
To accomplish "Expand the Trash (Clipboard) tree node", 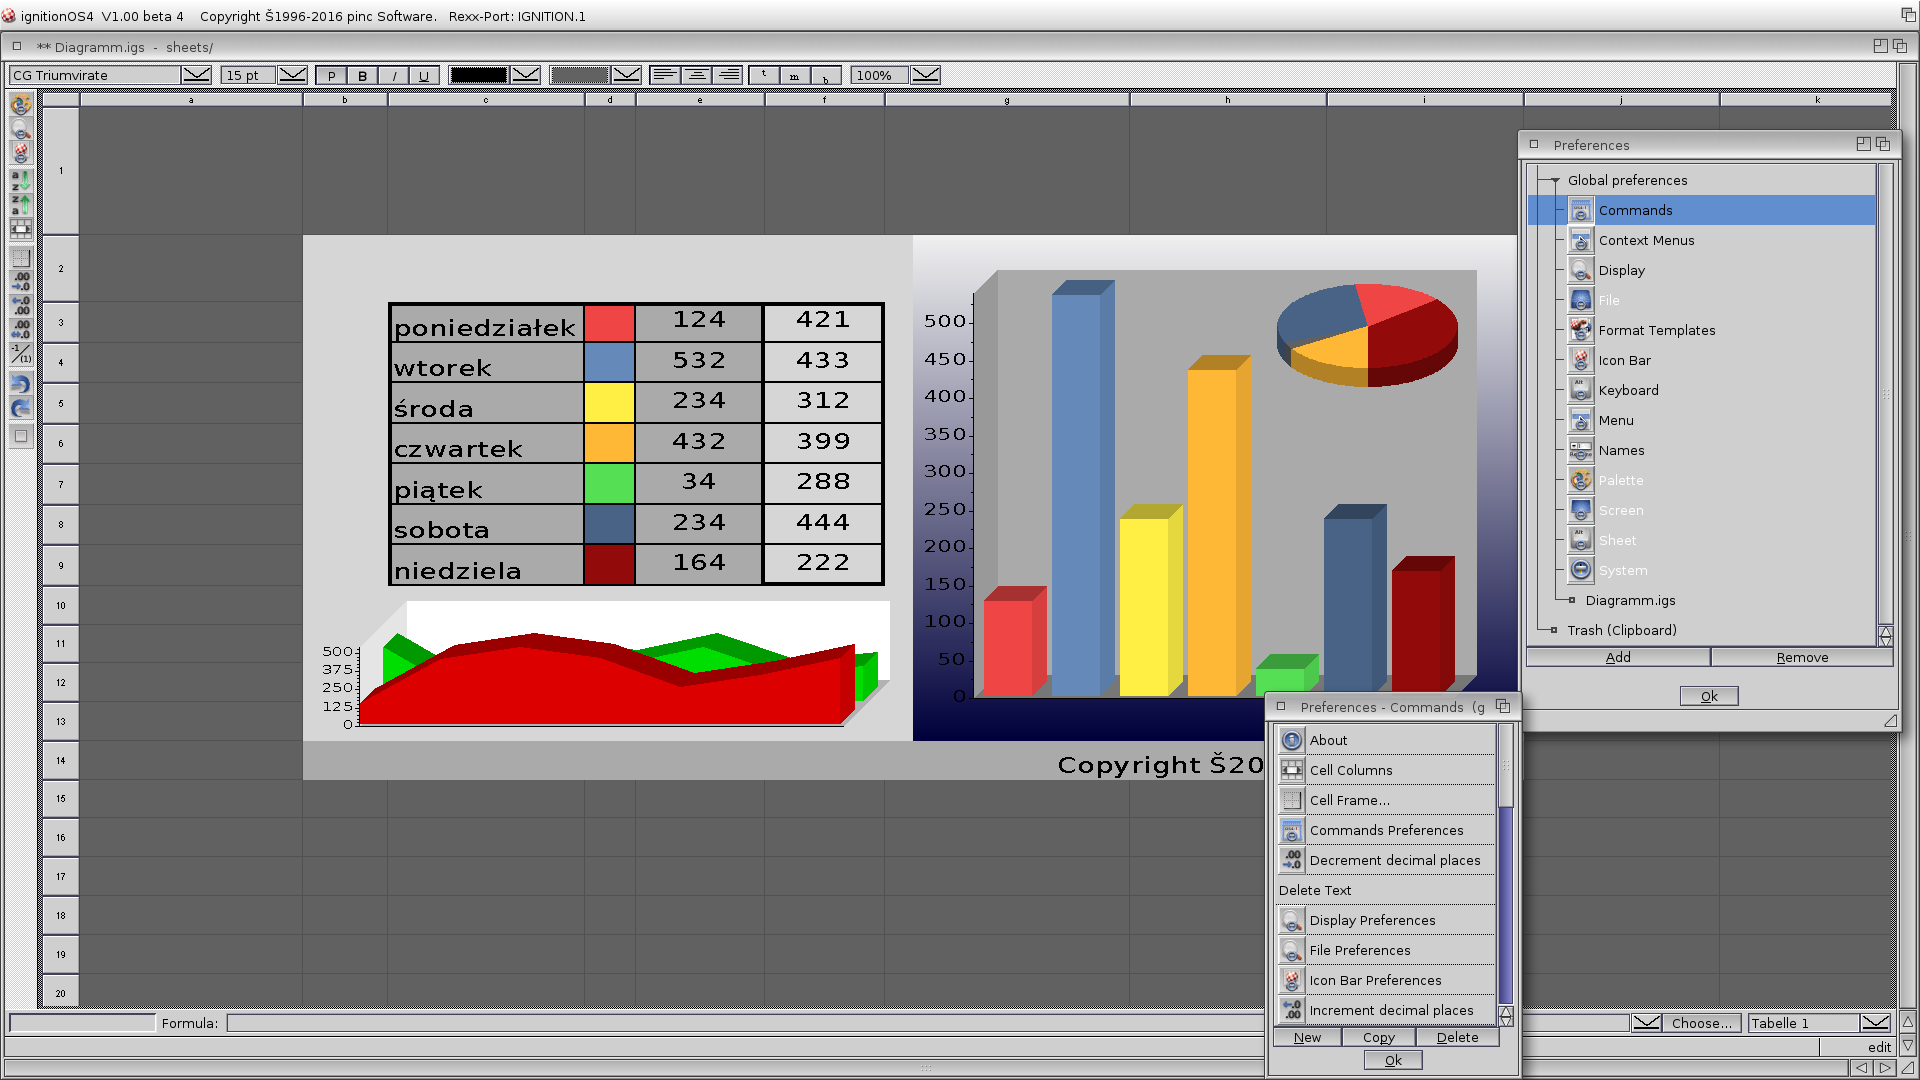I will [x=1553, y=630].
